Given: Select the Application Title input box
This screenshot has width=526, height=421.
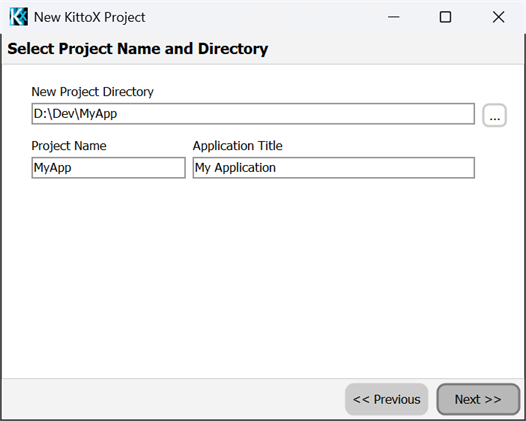Looking at the screenshot, I should tap(333, 167).
